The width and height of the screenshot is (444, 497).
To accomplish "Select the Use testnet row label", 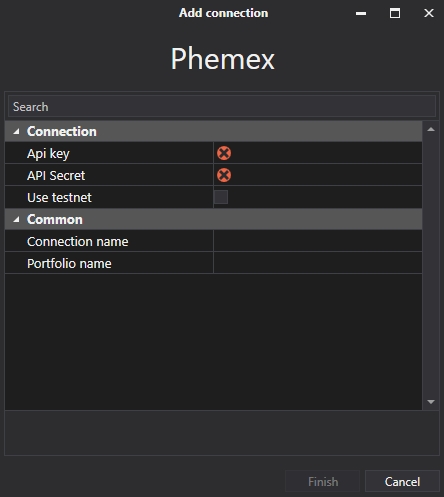I will click(59, 198).
